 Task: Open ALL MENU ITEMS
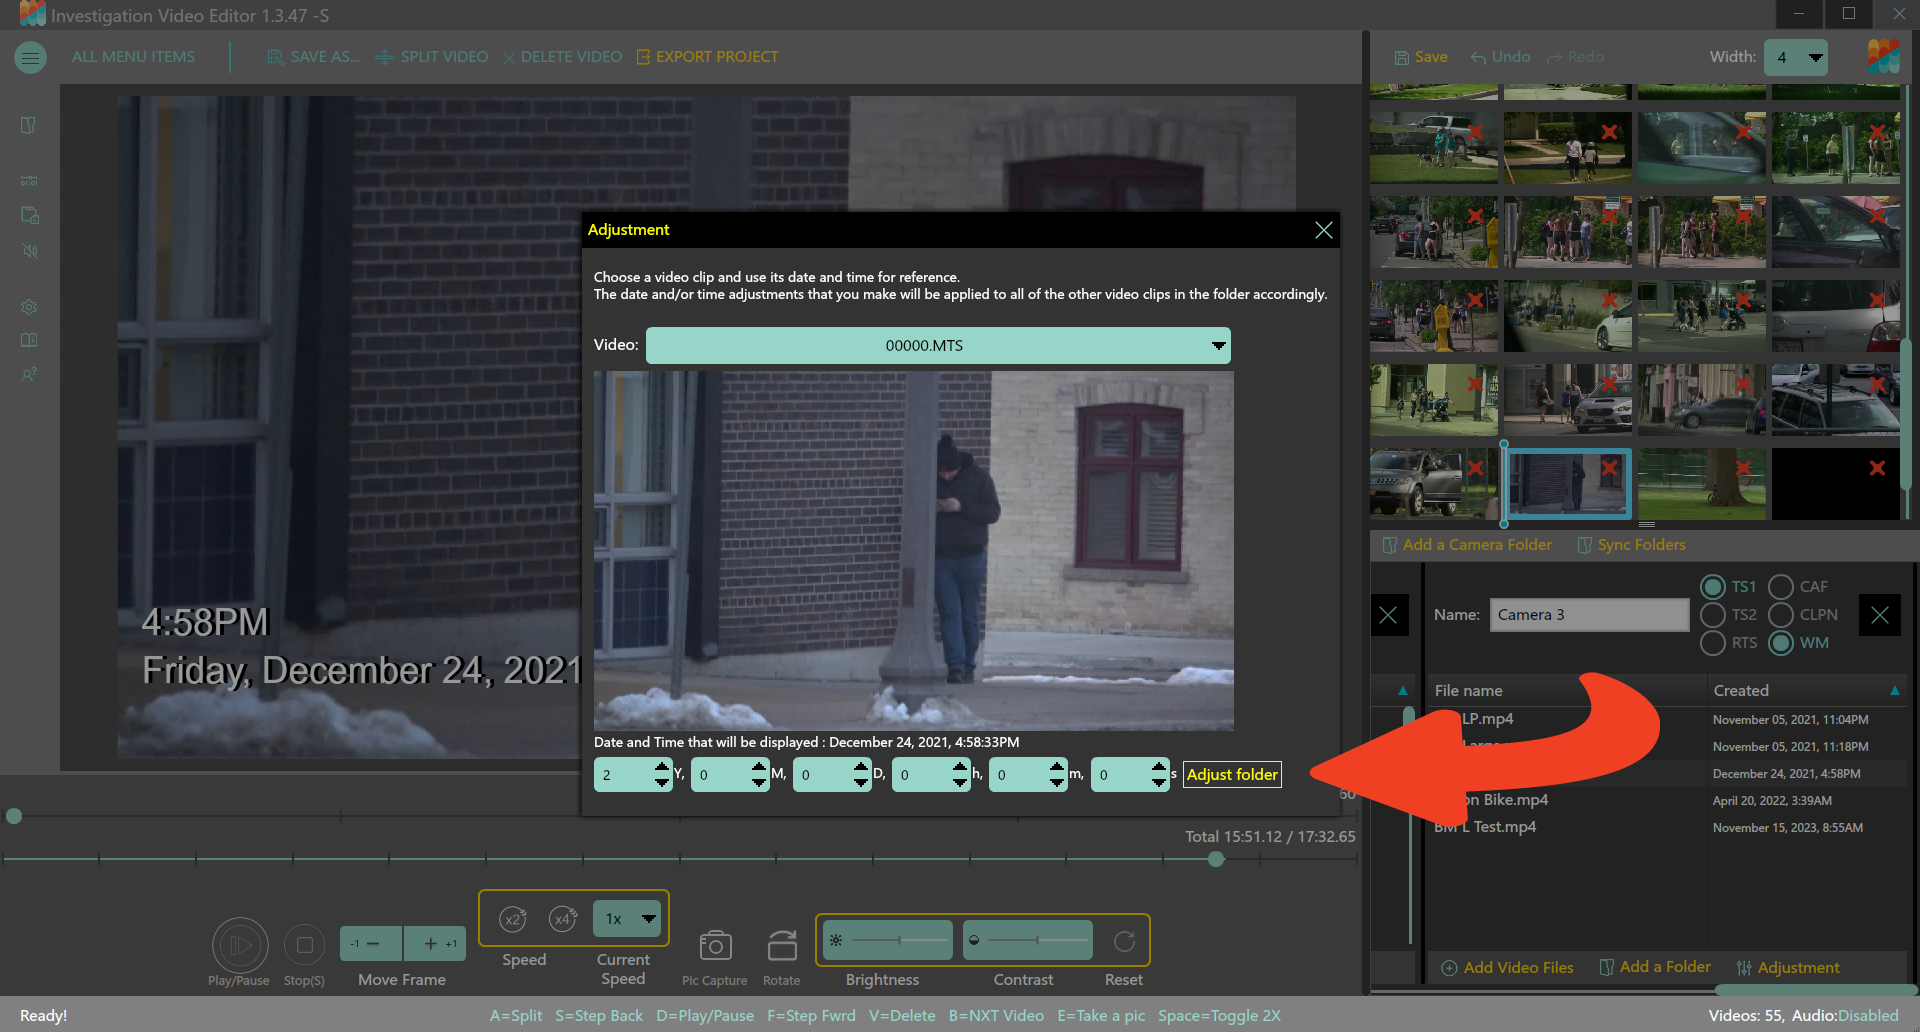[x=133, y=57]
